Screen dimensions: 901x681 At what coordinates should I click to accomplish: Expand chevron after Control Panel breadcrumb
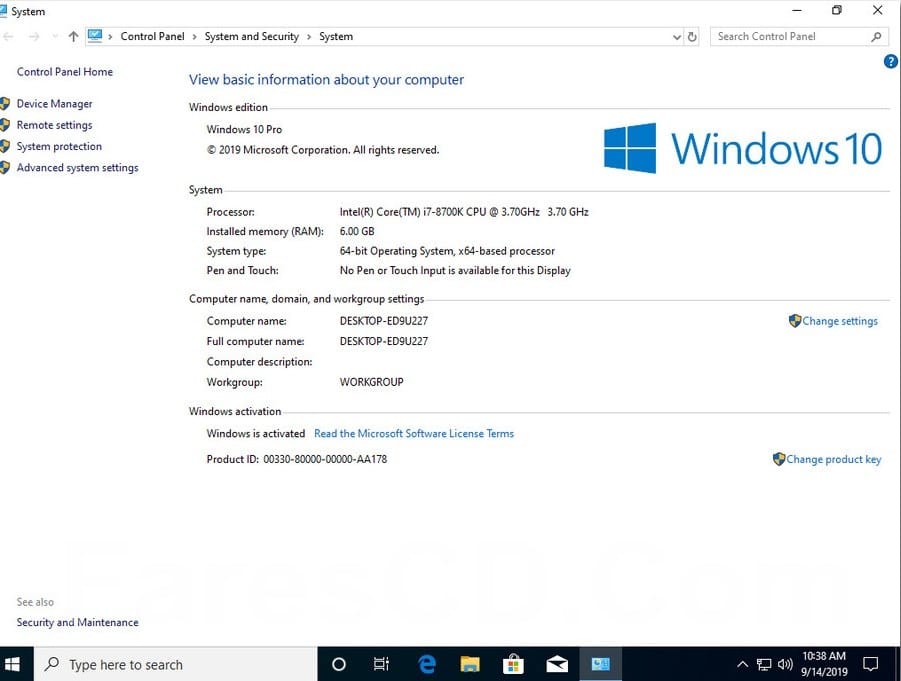(x=194, y=37)
